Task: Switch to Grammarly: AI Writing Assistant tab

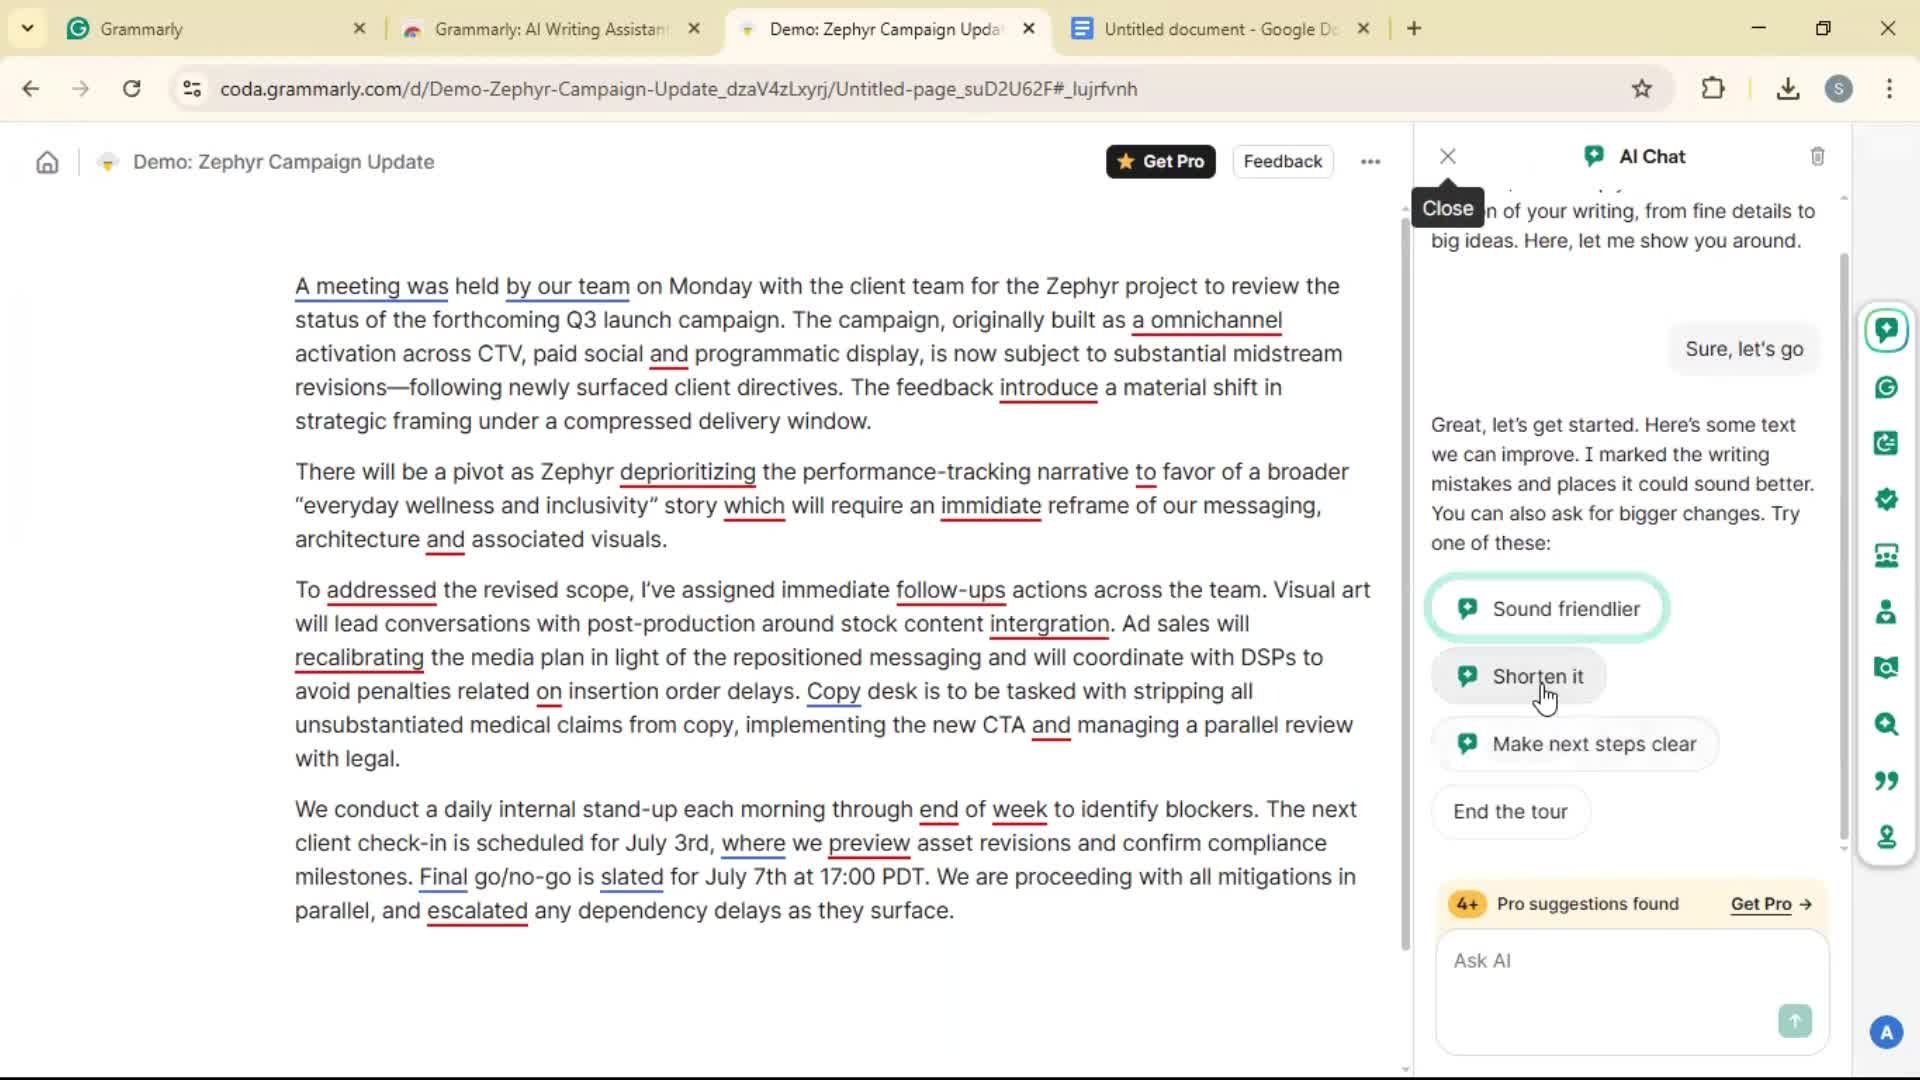Action: [x=550, y=29]
